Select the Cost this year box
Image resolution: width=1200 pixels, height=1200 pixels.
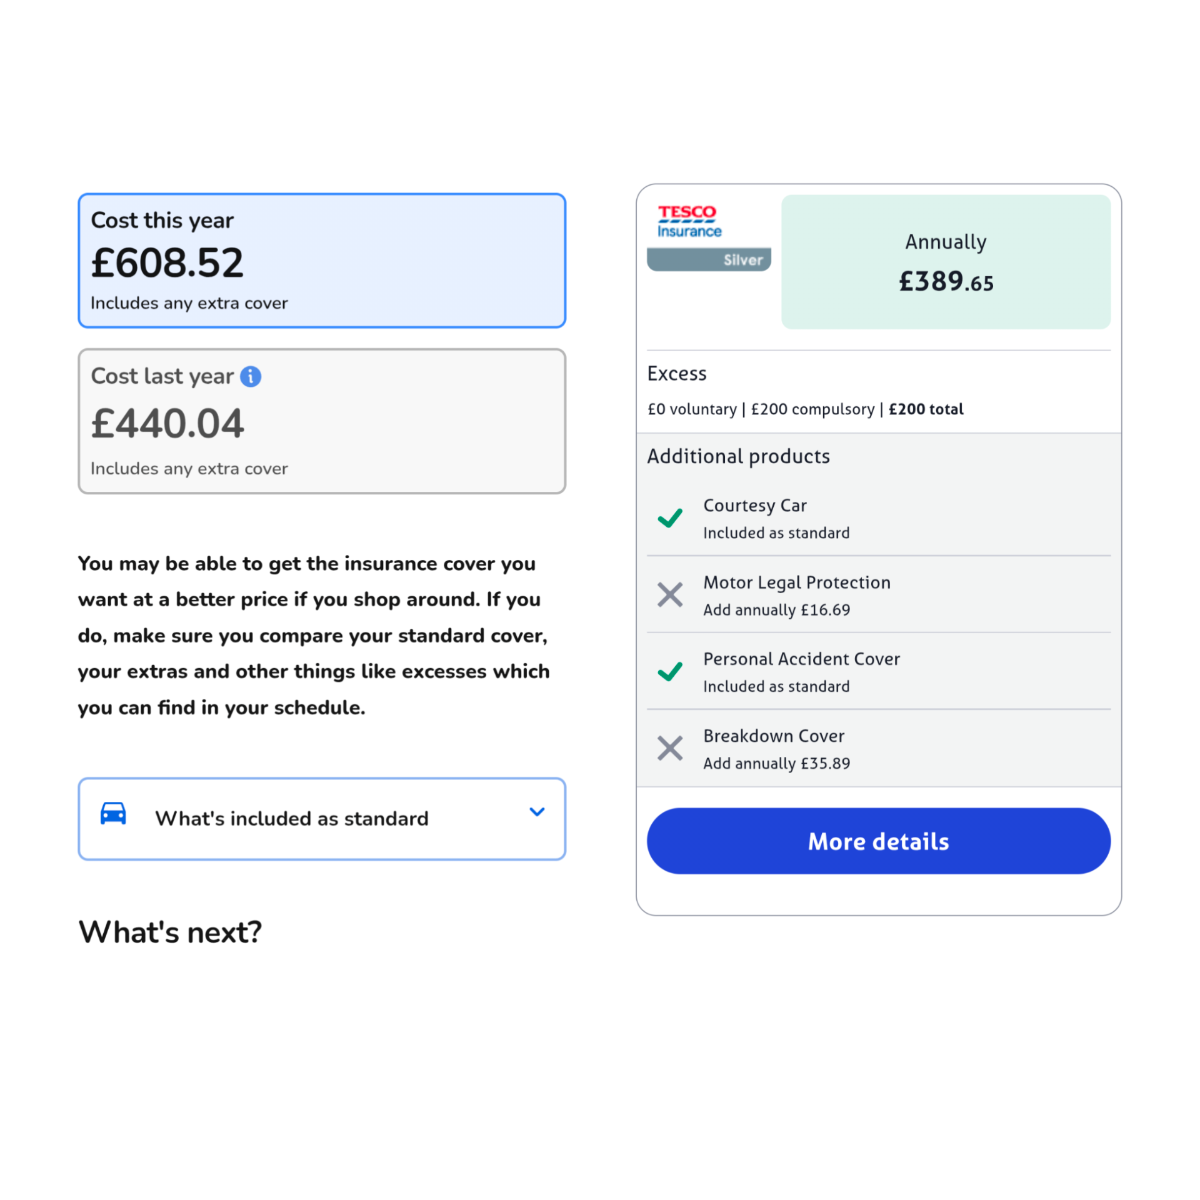point(322,260)
